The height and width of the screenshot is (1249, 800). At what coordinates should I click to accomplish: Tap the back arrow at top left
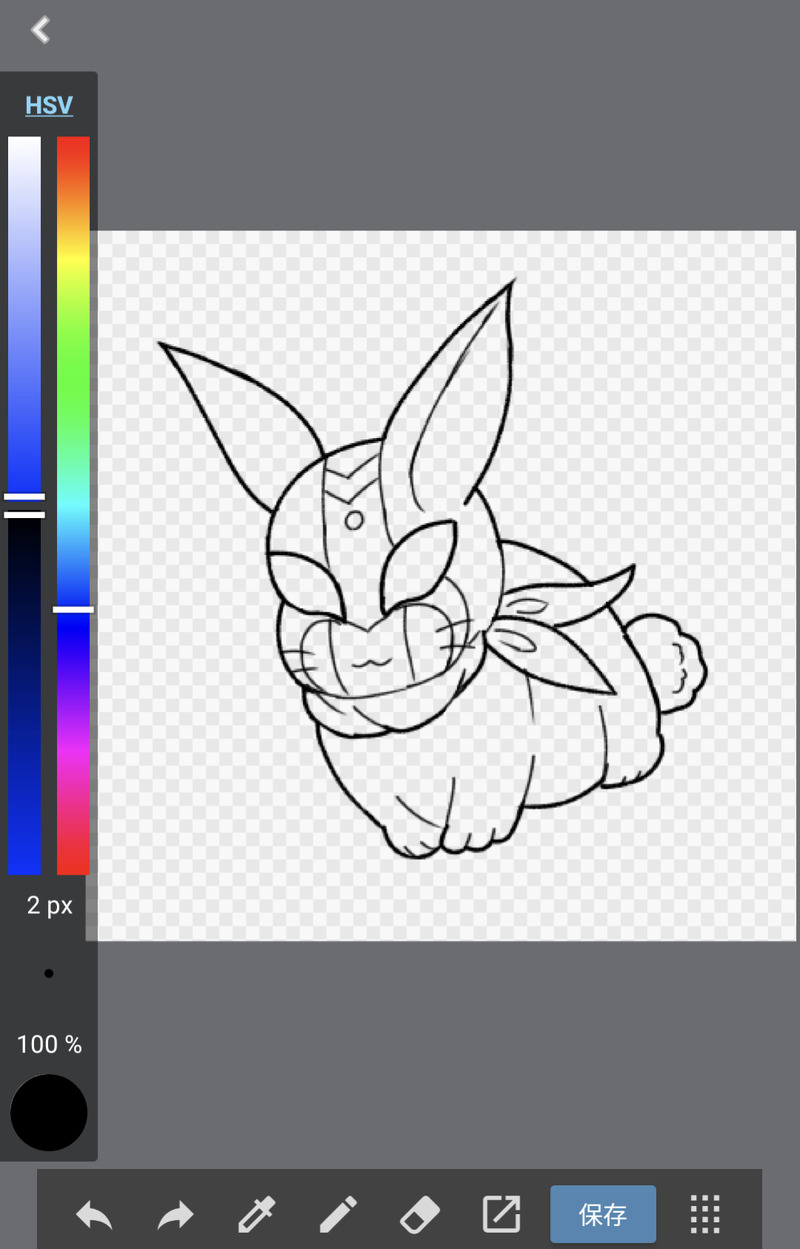pos(40,30)
